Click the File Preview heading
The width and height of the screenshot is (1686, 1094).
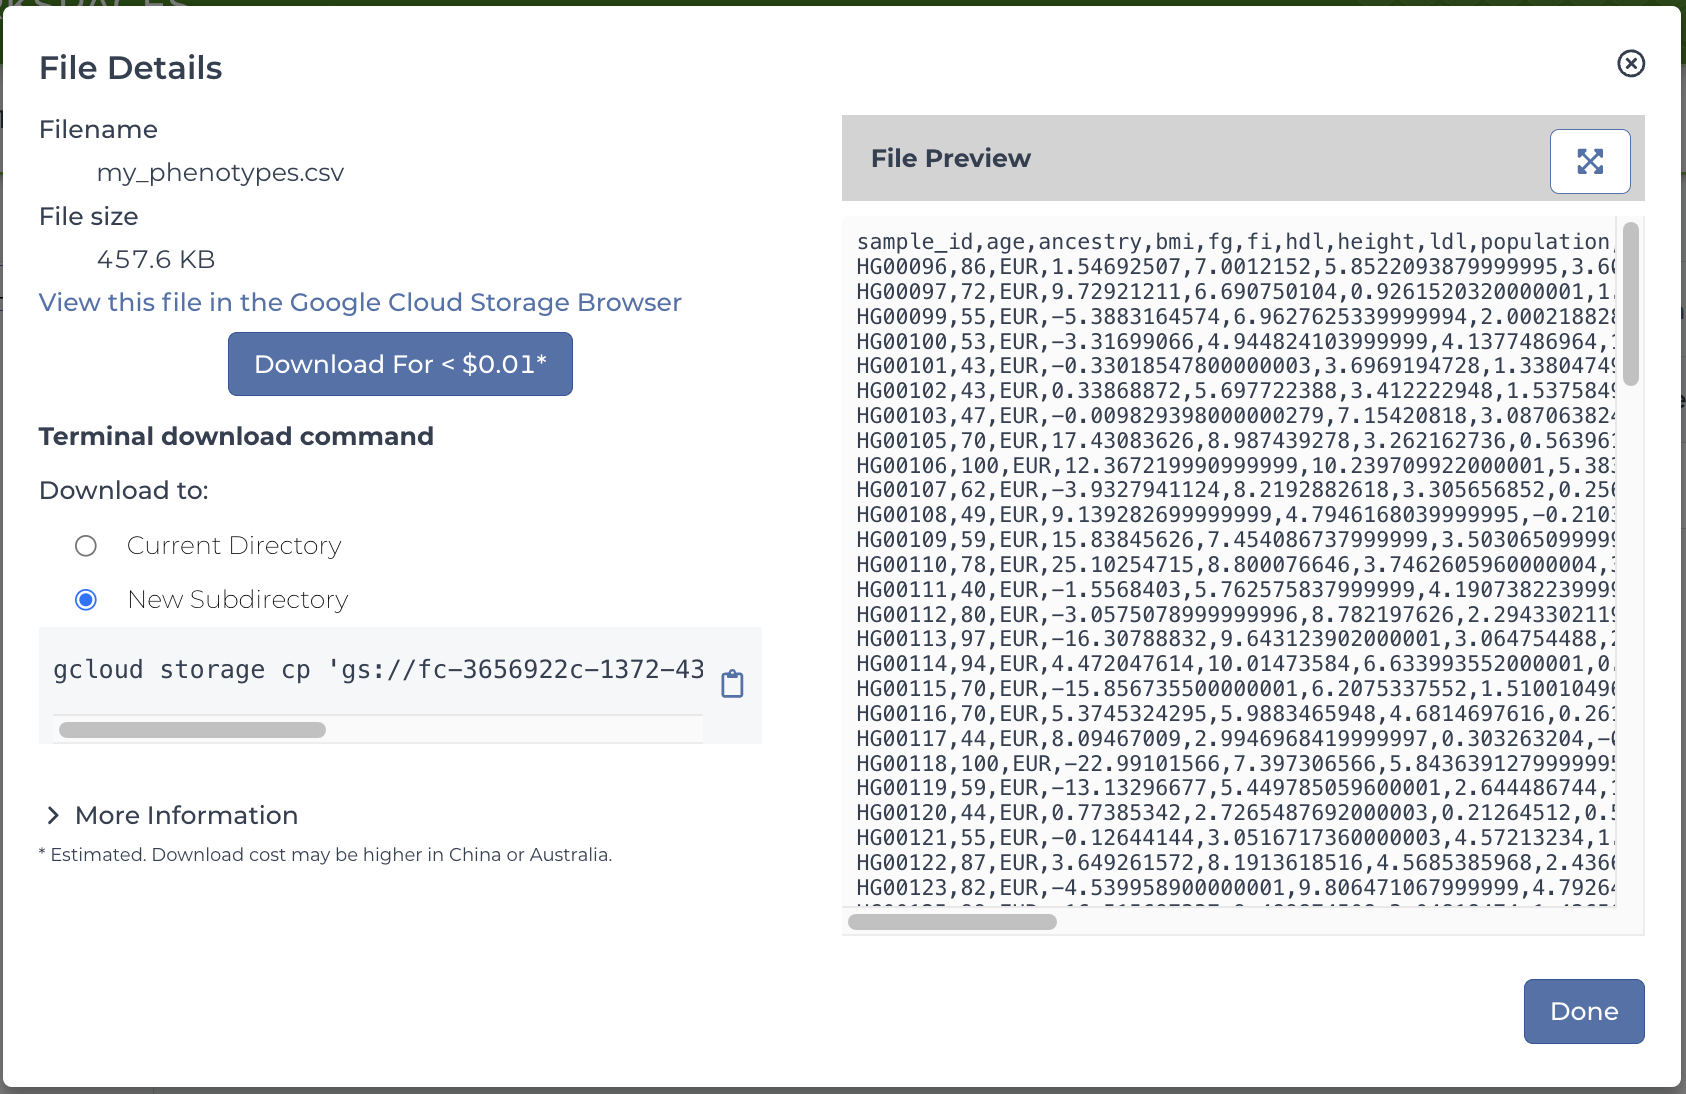coord(950,158)
